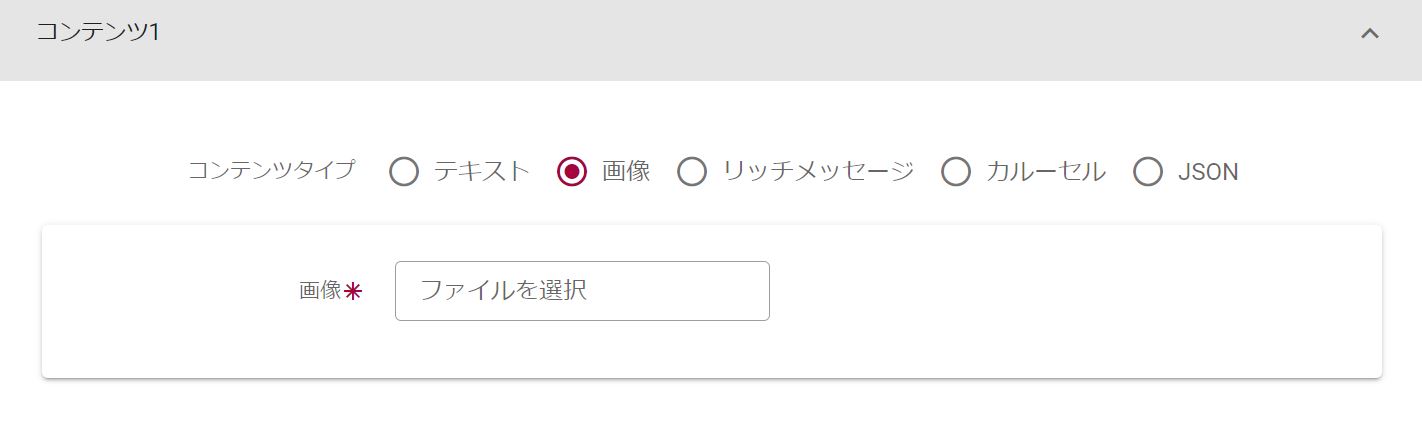
Task: Select the 画像 radio button circle
Action: coord(572,172)
